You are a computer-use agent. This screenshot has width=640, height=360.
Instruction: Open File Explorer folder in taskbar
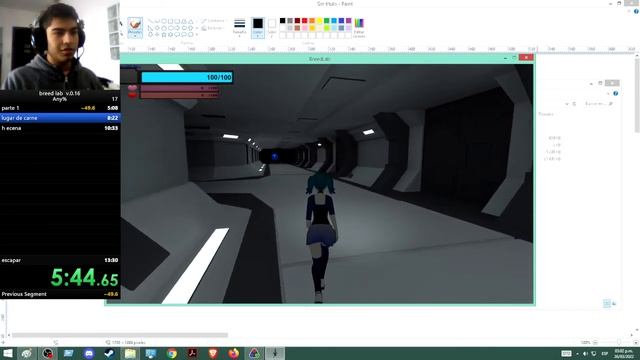point(130,353)
